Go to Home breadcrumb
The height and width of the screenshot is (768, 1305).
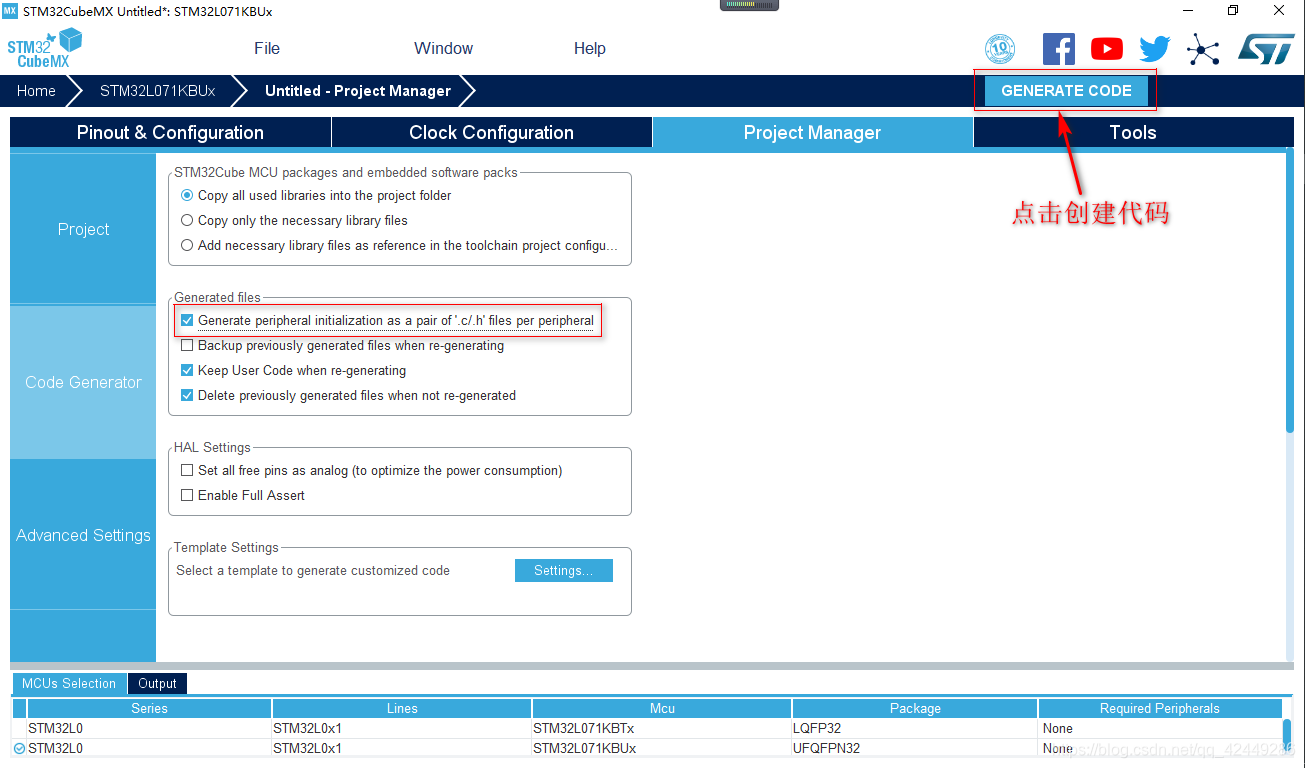[x=36, y=90]
